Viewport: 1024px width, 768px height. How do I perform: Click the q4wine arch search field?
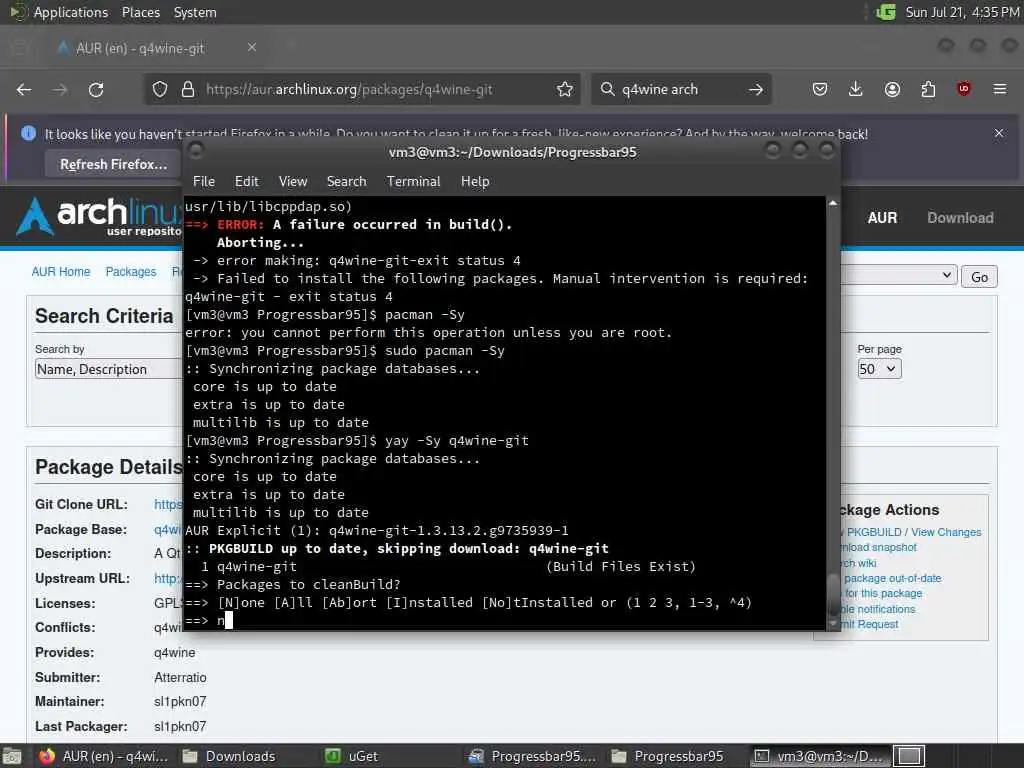[679, 89]
